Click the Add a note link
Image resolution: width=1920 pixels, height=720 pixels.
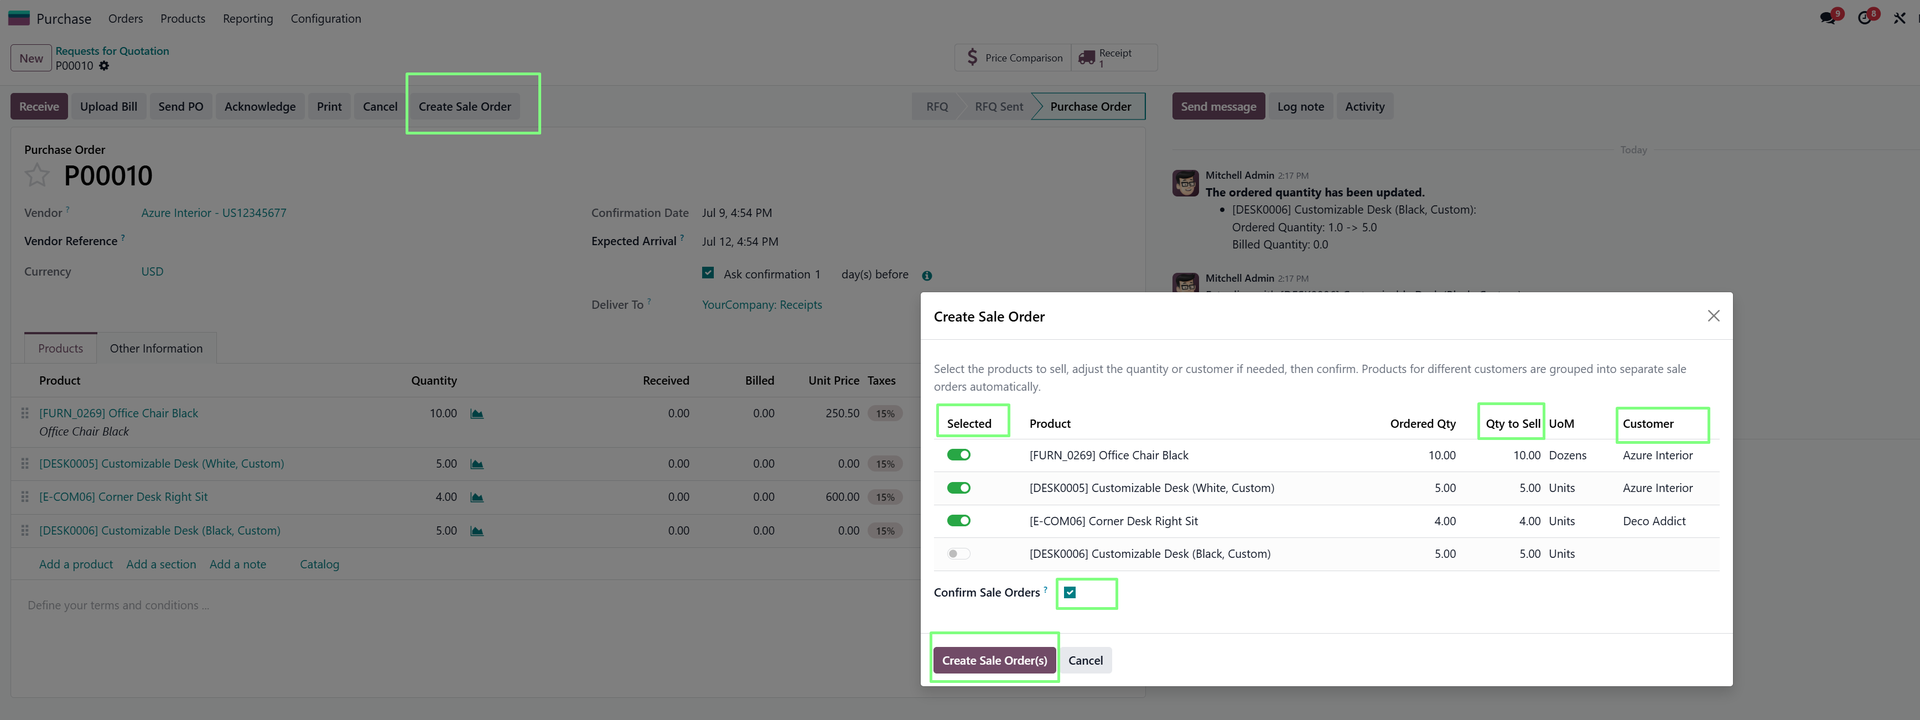tap(238, 565)
